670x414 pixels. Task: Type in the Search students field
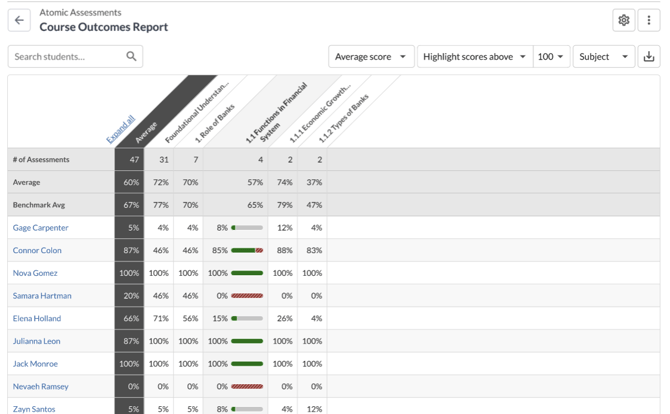68,57
